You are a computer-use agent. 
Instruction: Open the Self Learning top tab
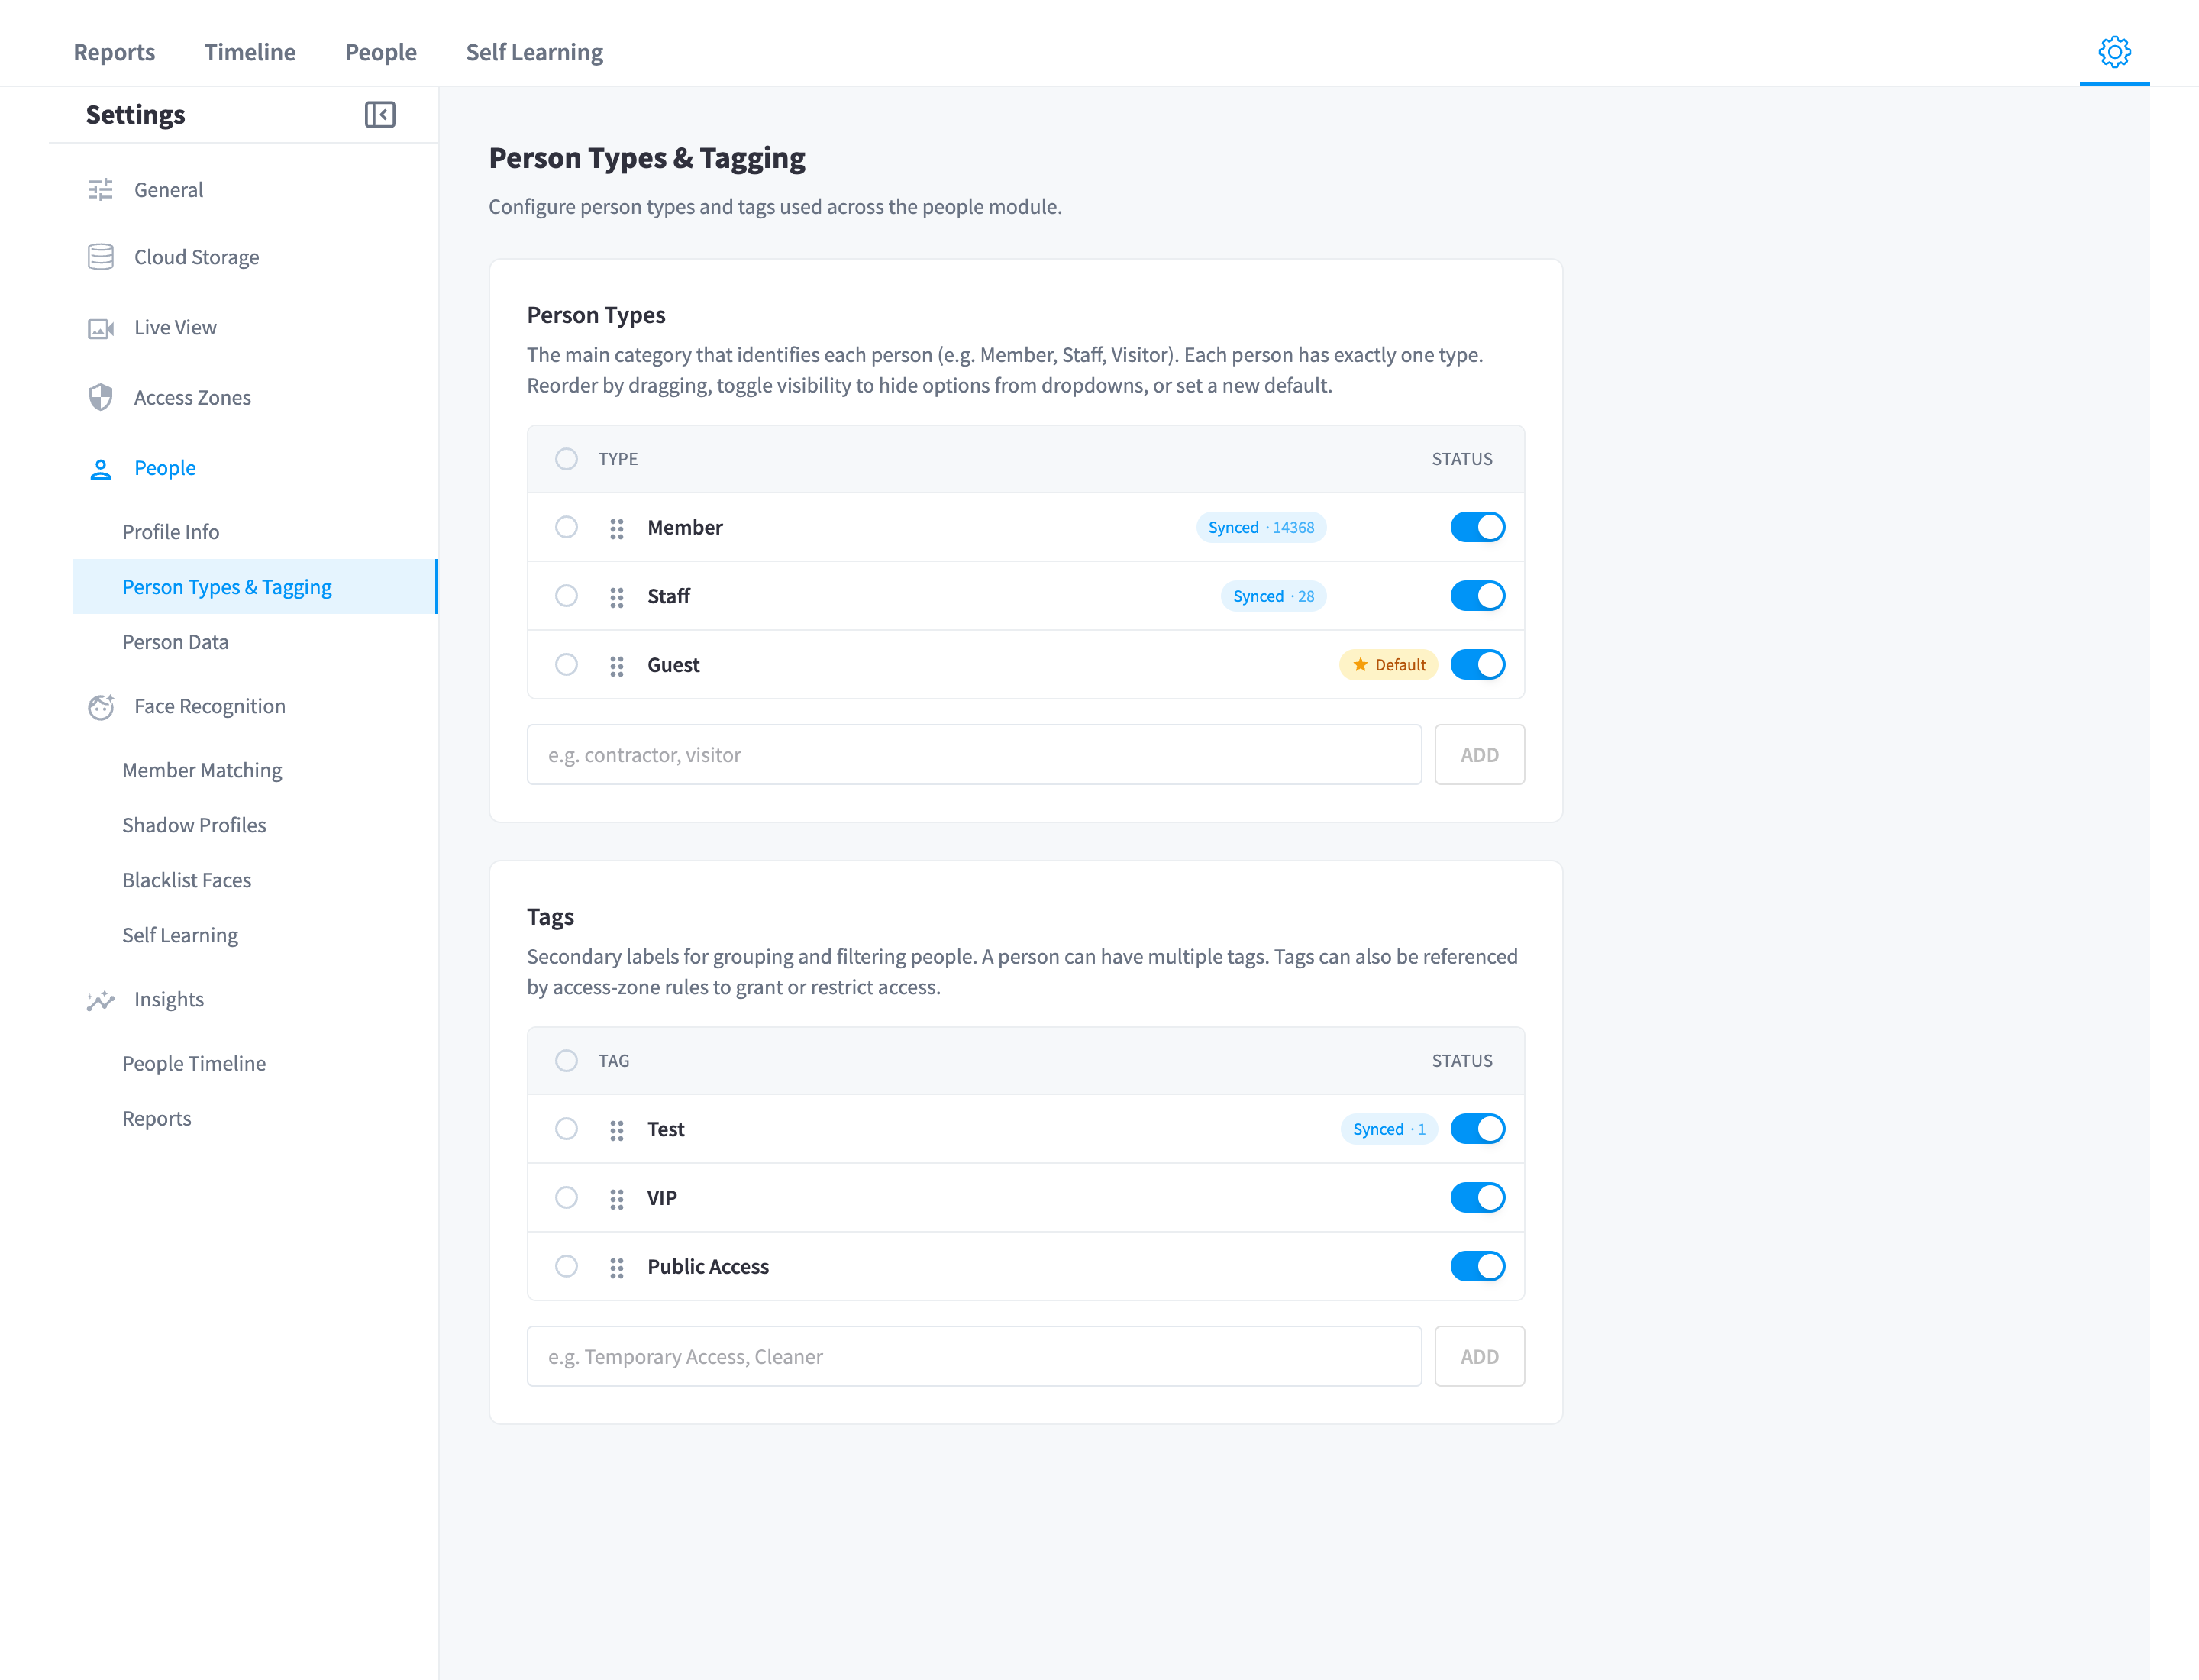(x=534, y=52)
